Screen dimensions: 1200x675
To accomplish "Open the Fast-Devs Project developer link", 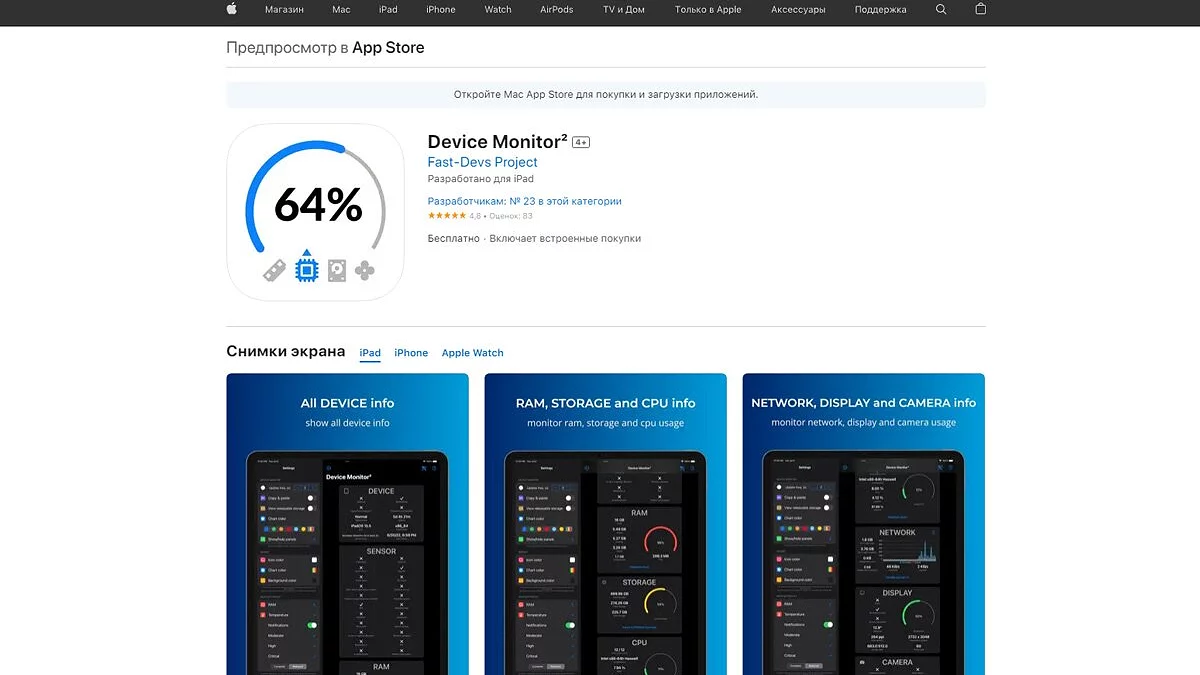I will click(482, 162).
